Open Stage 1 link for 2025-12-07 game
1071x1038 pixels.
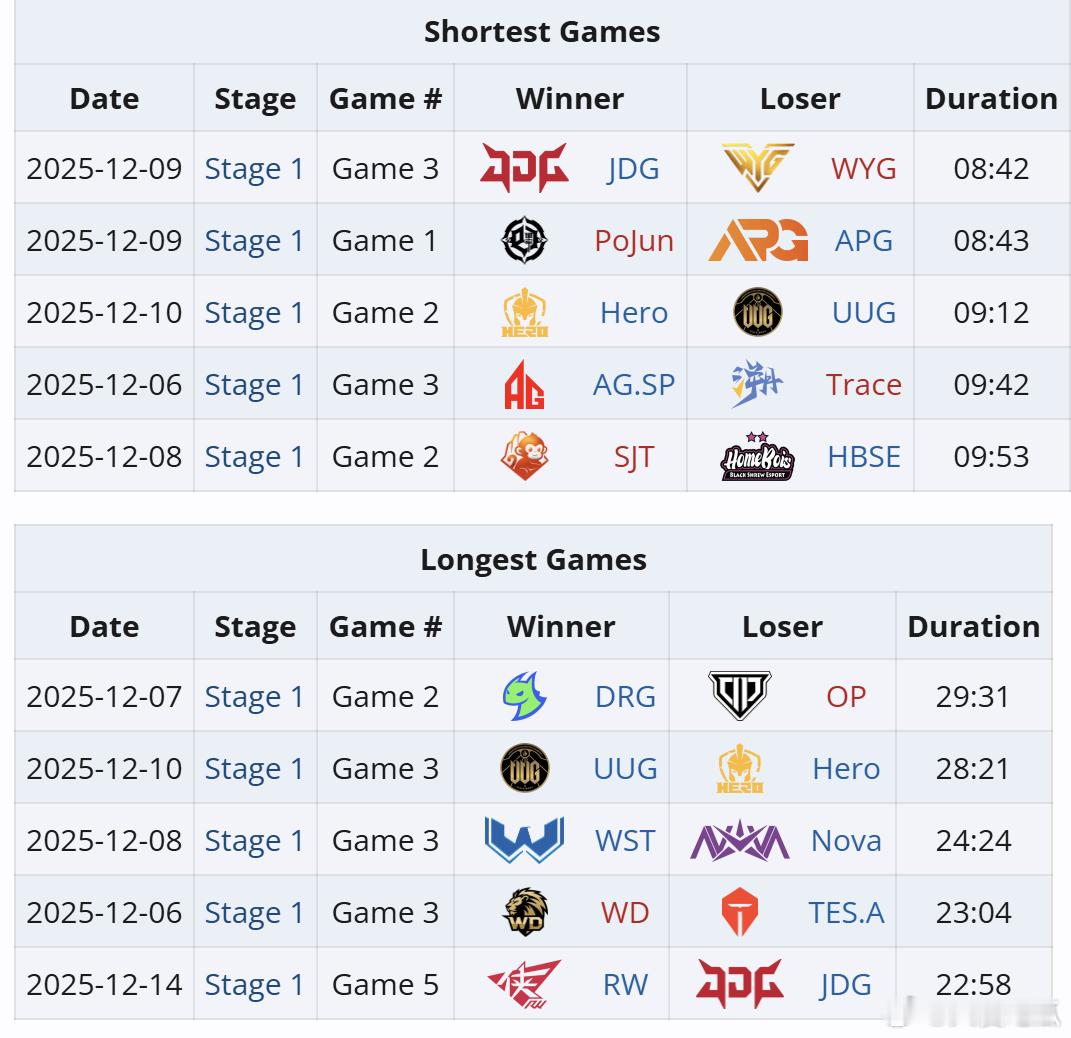pyautogui.click(x=254, y=697)
